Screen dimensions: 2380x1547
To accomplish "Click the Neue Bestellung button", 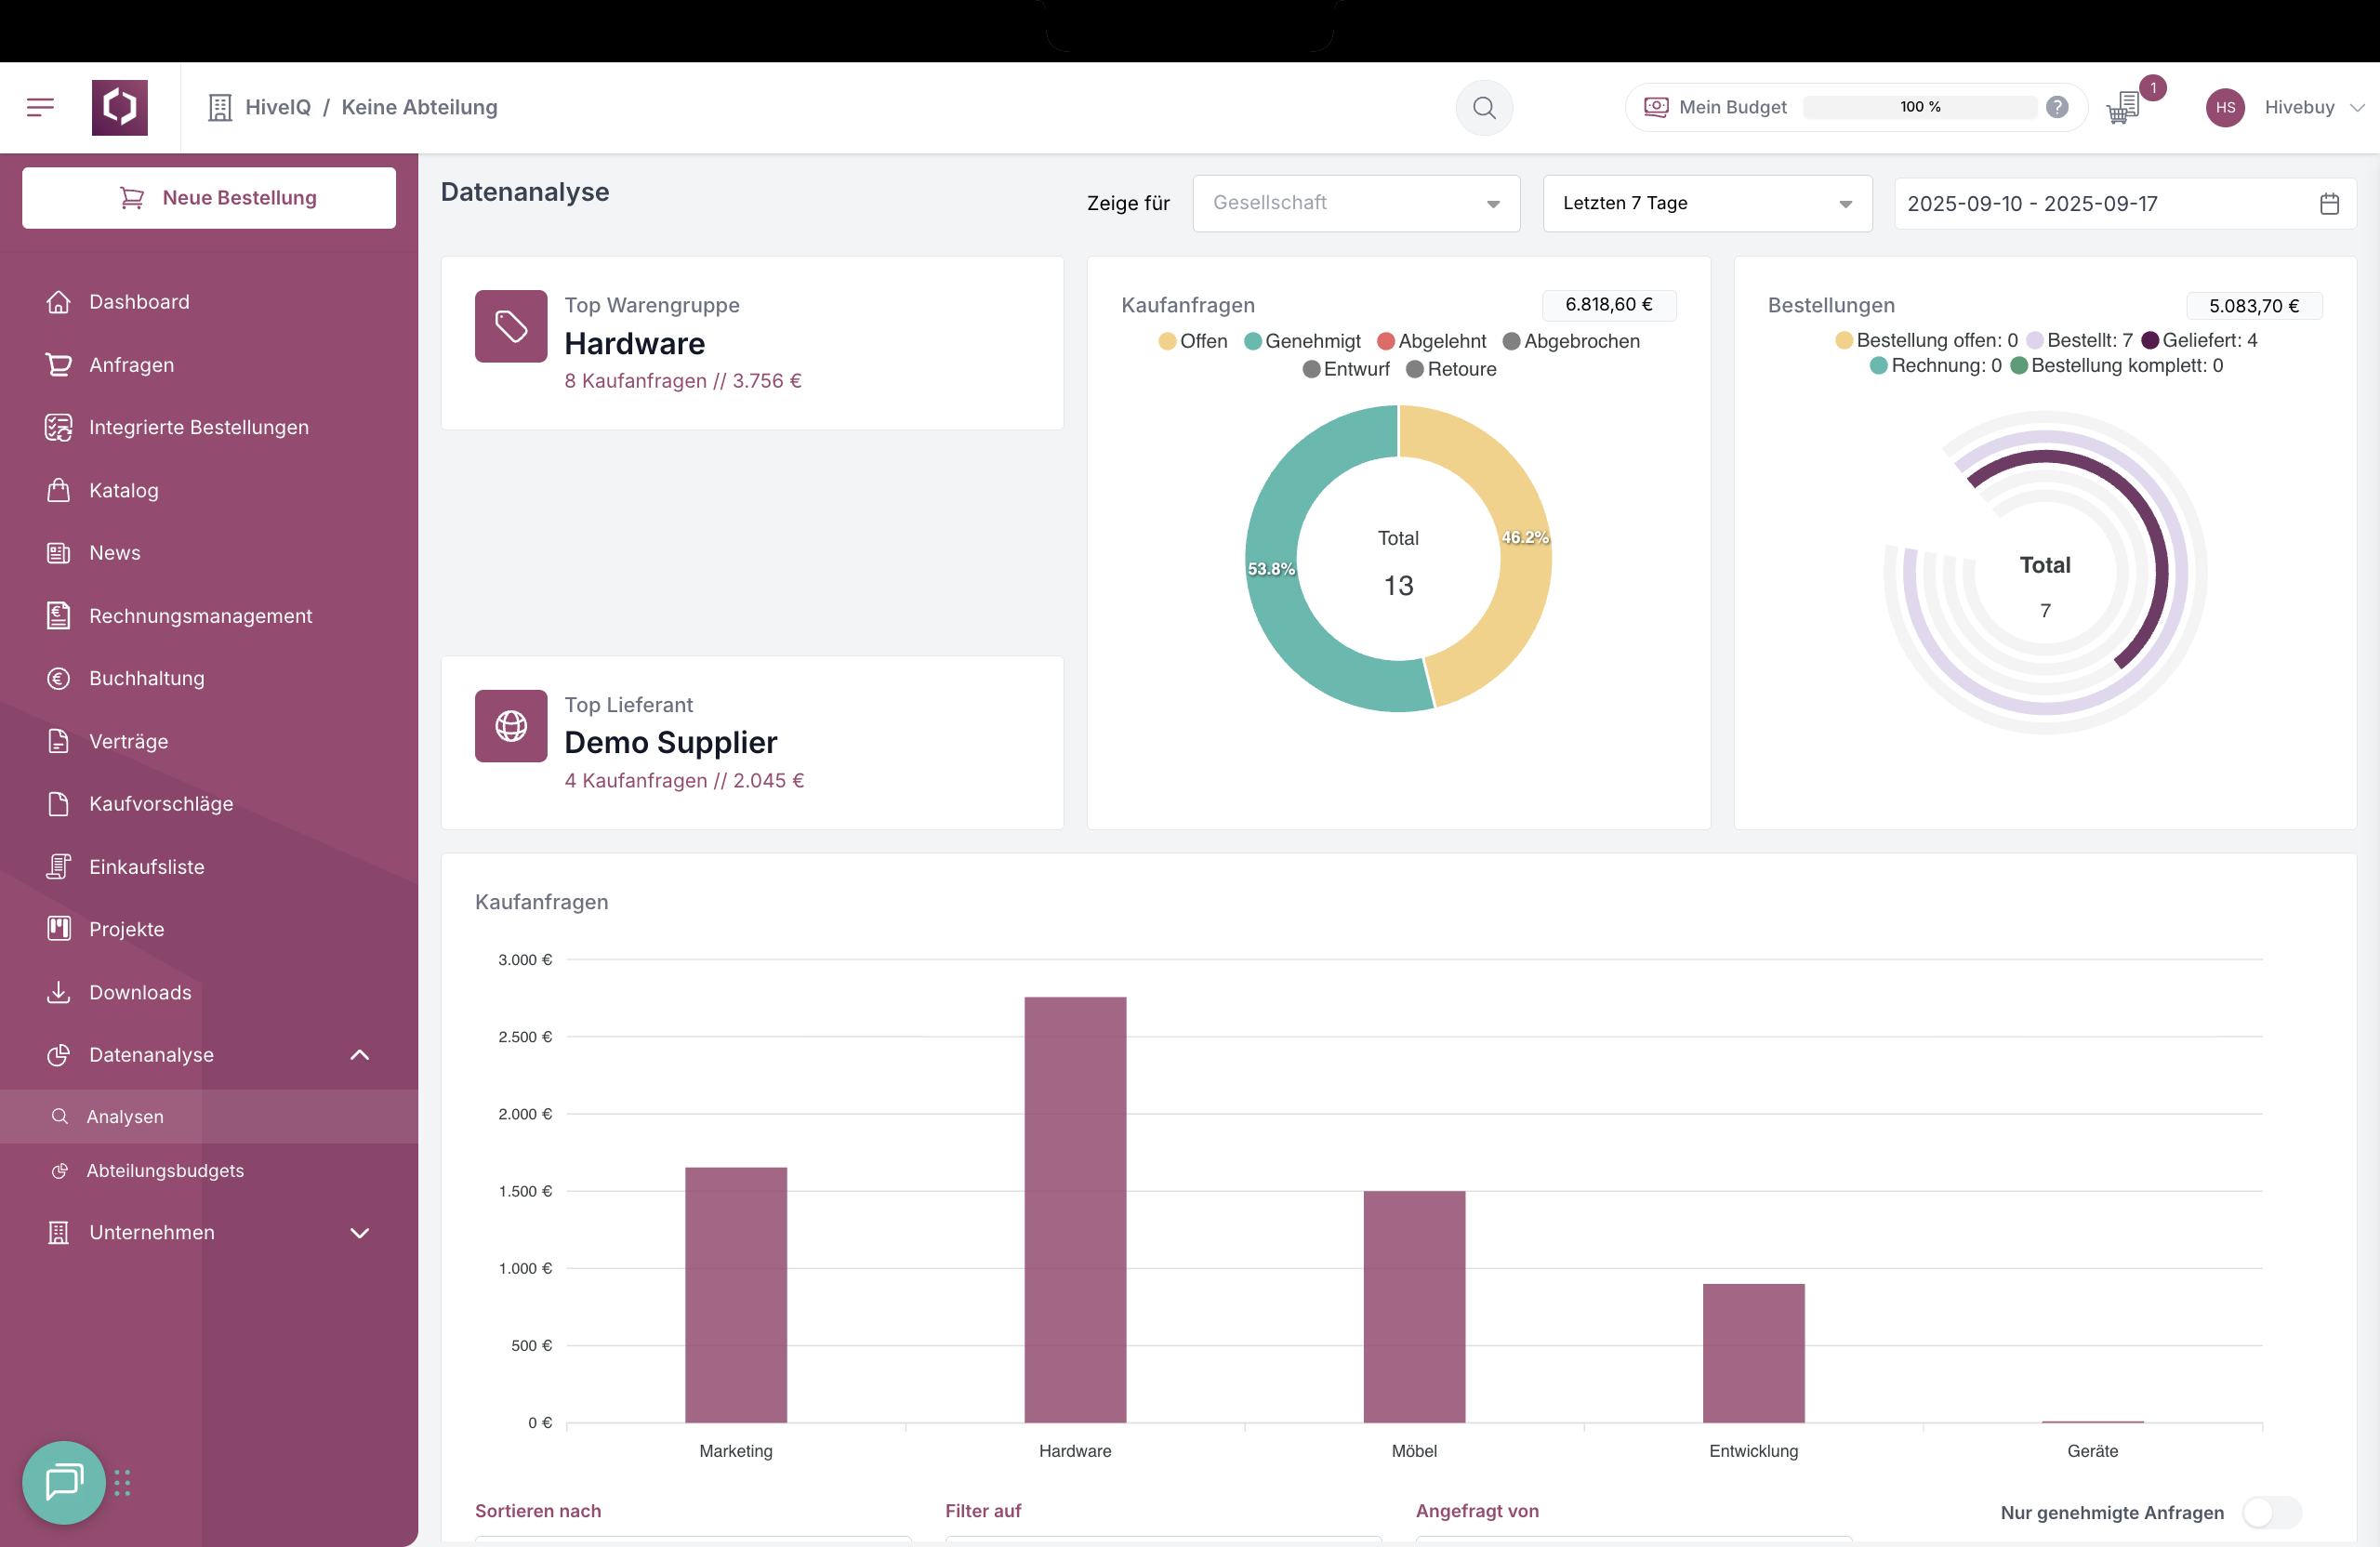I will pyautogui.click(x=208, y=197).
